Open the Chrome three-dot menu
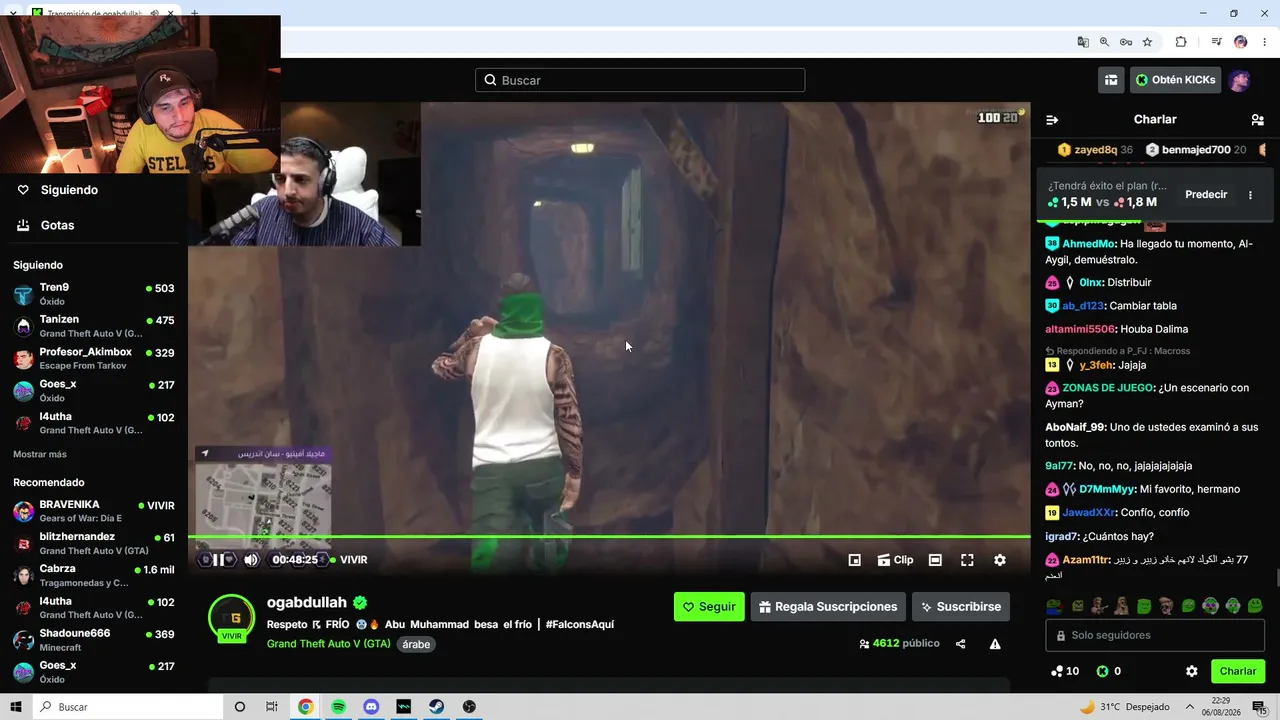1280x720 pixels. tap(1265, 42)
